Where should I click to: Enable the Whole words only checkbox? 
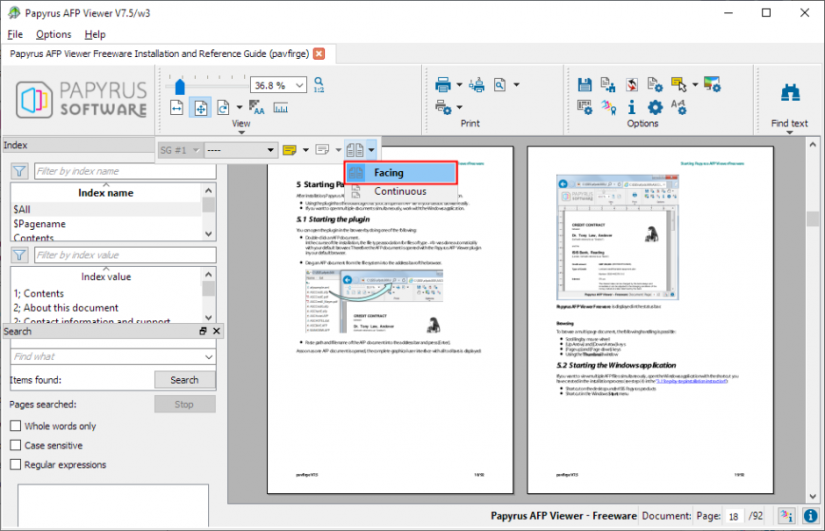(16, 426)
